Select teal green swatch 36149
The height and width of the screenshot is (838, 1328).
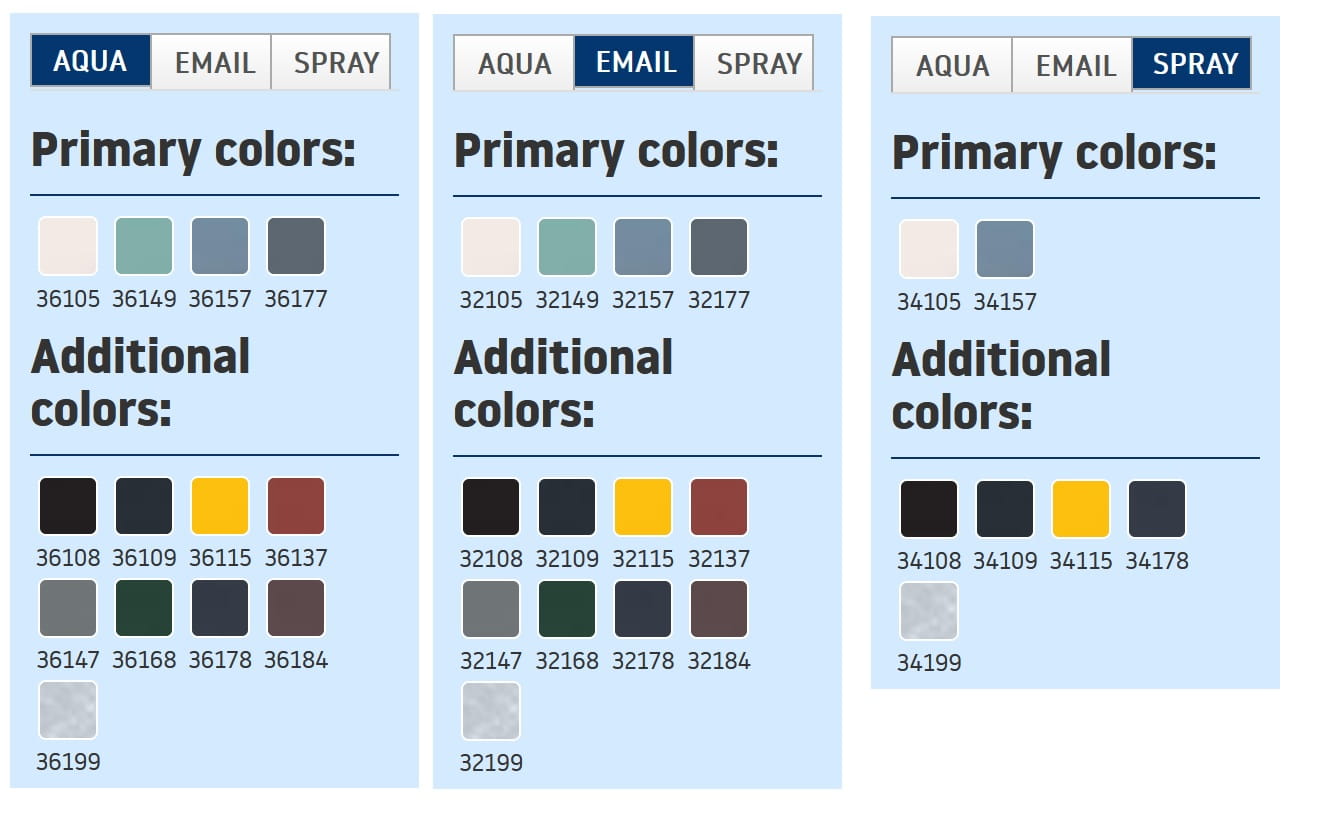coord(144,246)
